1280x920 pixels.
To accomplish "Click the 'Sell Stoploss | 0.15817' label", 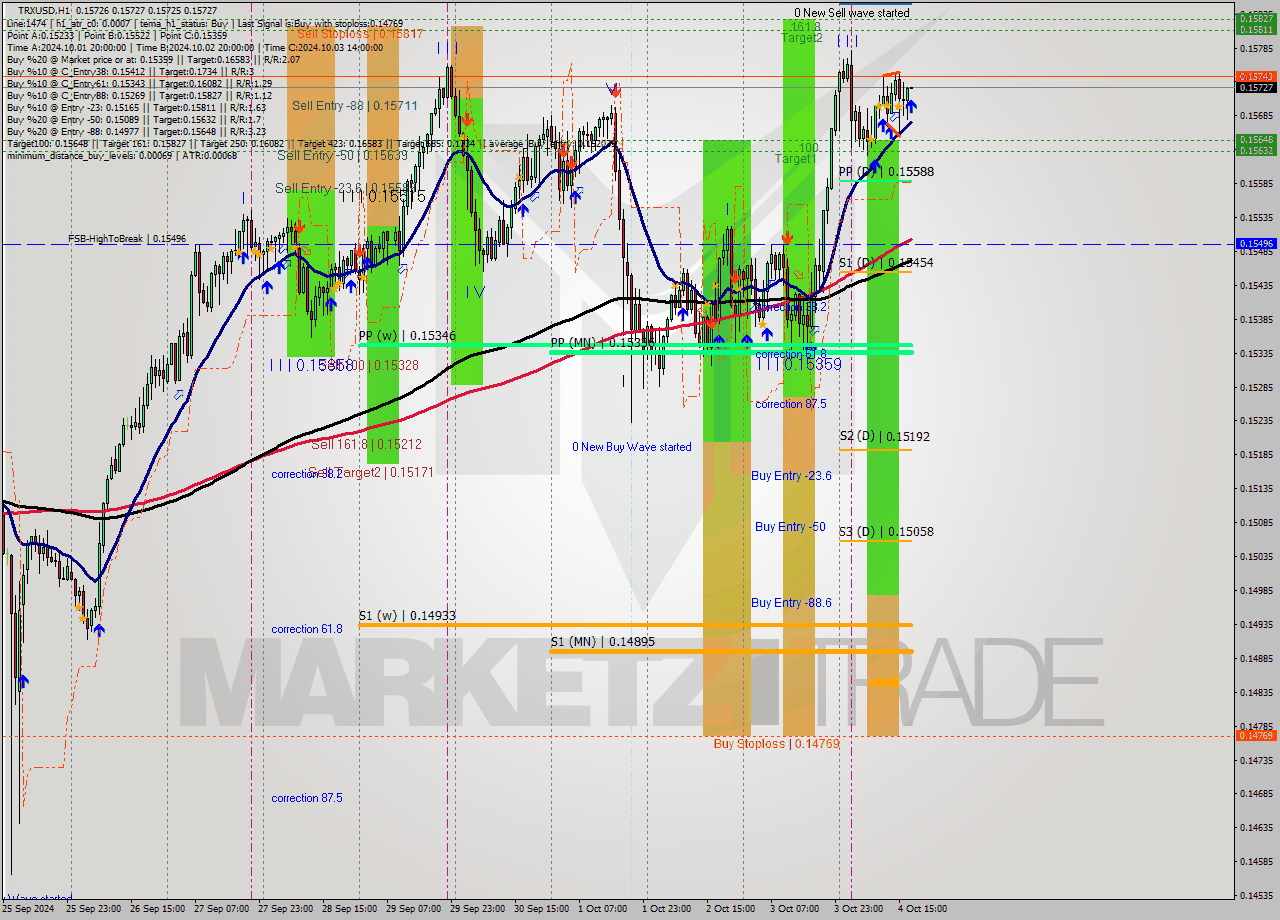I will coord(361,33).
